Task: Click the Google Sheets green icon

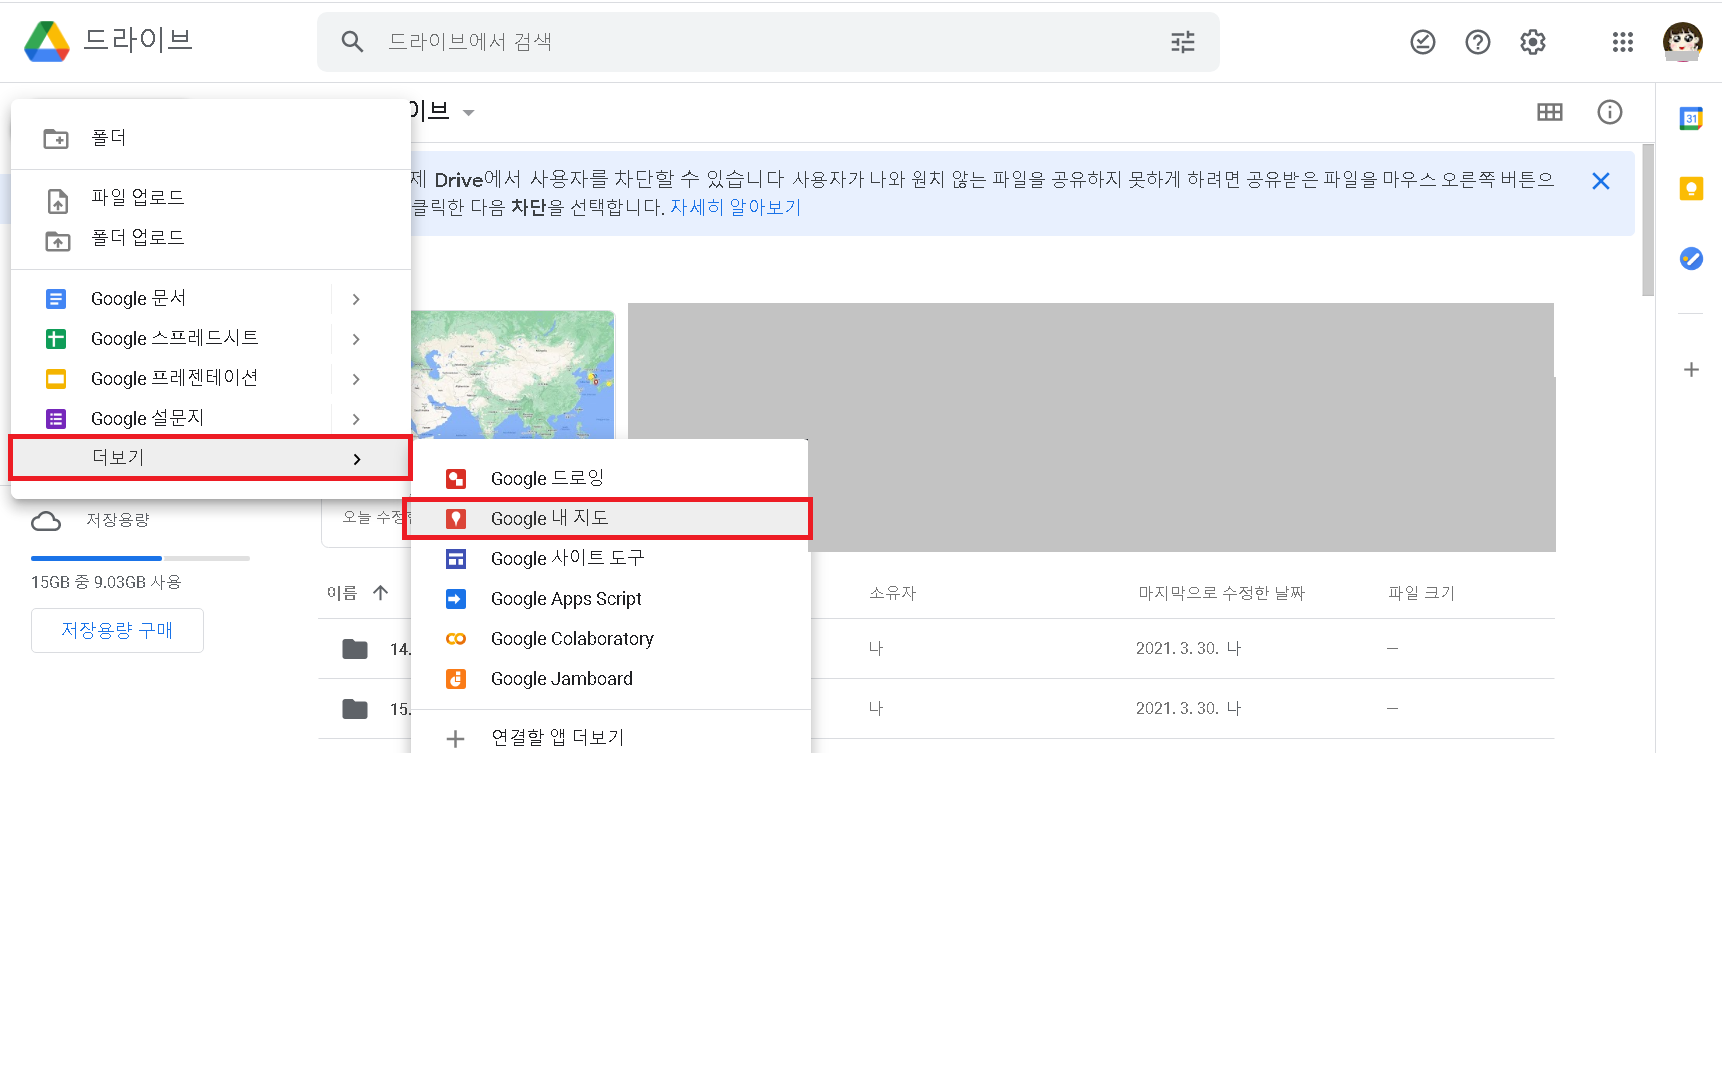Action: click(x=56, y=339)
